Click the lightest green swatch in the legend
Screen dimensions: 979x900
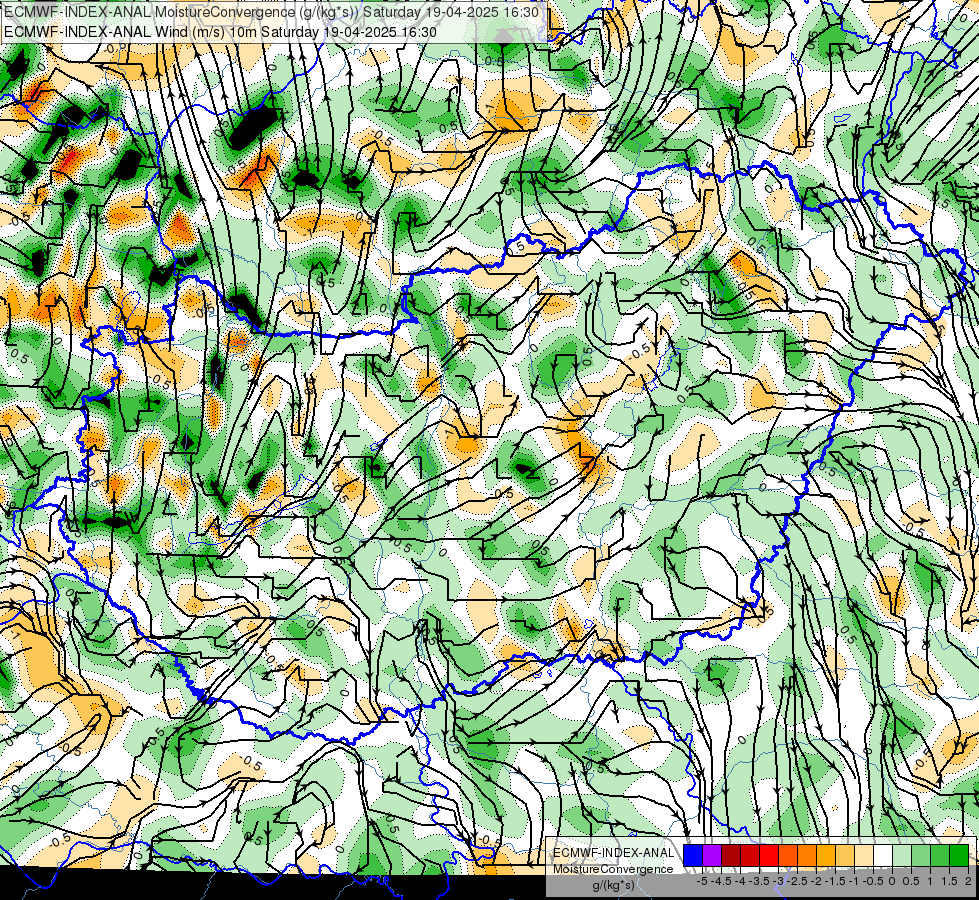tap(902, 855)
